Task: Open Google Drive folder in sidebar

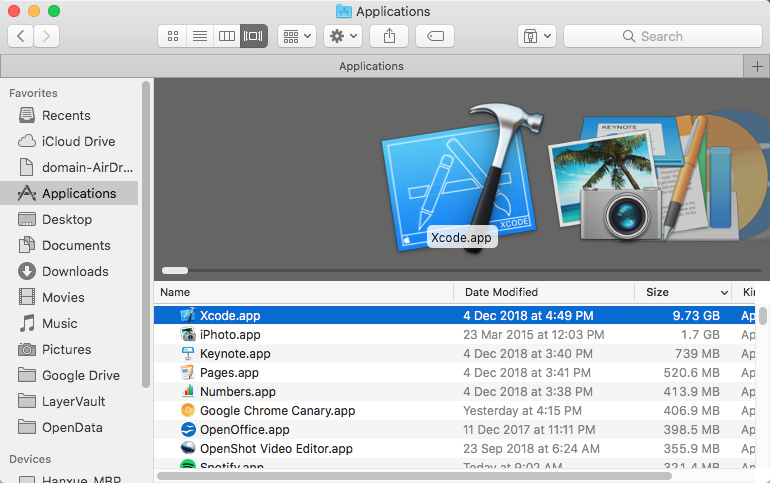Action: click(69, 376)
